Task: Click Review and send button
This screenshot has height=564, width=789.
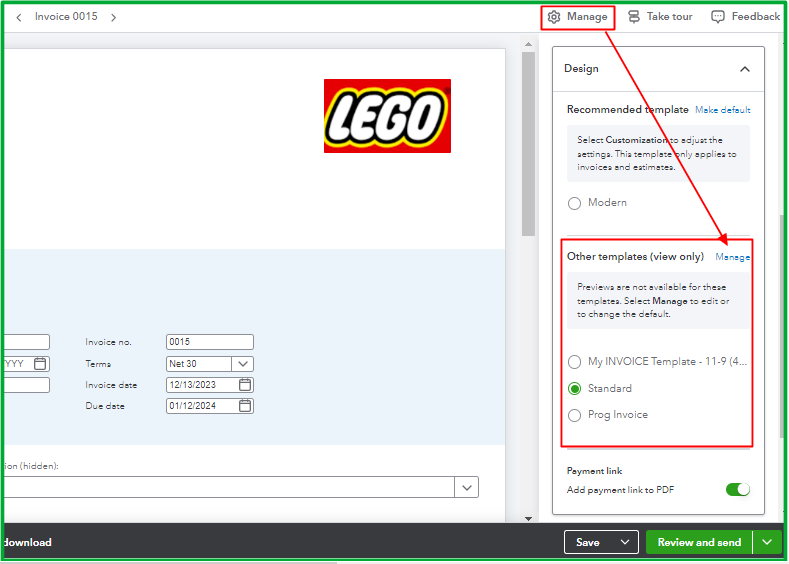Action: pyautogui.click(x=699, y=542)
